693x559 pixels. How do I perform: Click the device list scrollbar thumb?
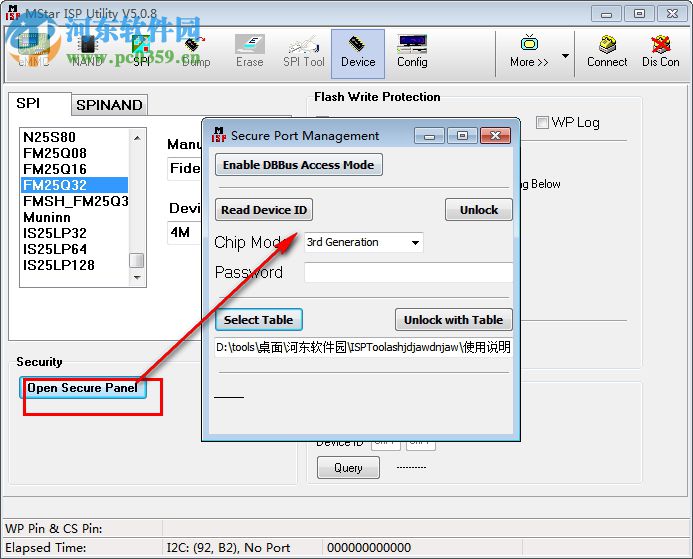pos(137,260)
